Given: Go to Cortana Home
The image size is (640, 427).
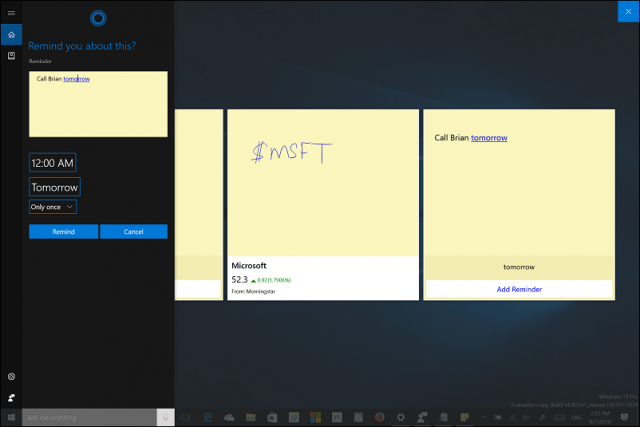Looking at the screenshot, I should pyautogui.click(x=11, y=35).
